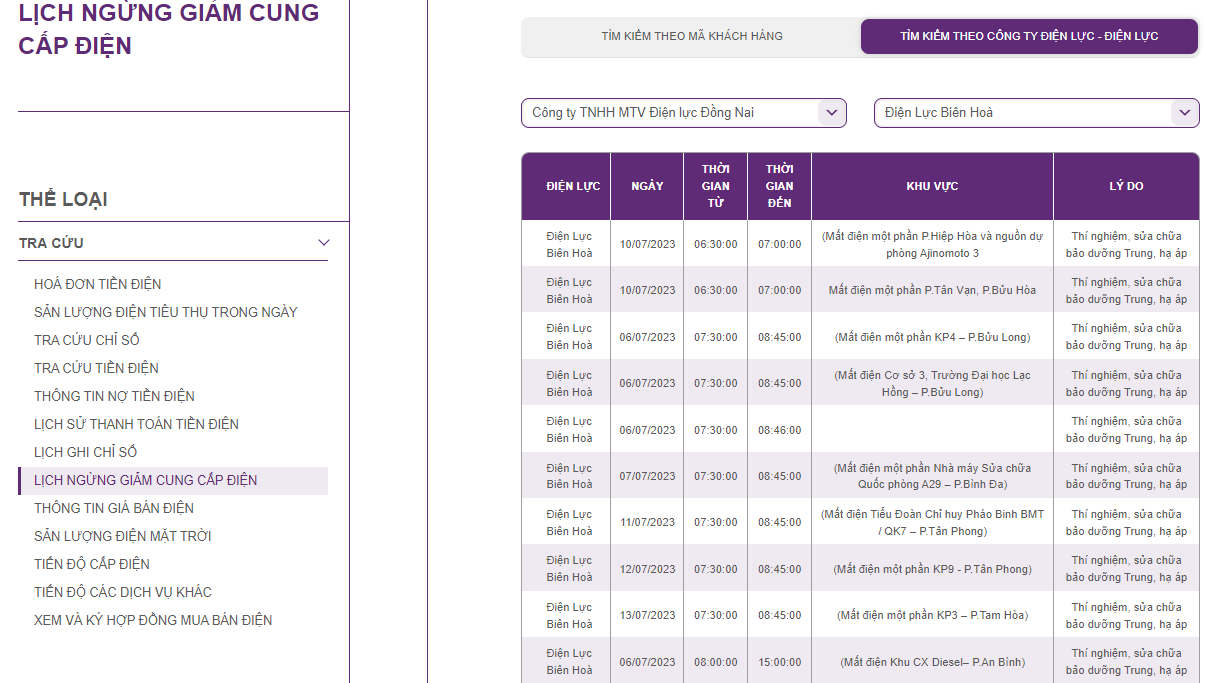Open Lịch sử thanh toán tiền điện
Screen dimensions: 1206x683
136,424
